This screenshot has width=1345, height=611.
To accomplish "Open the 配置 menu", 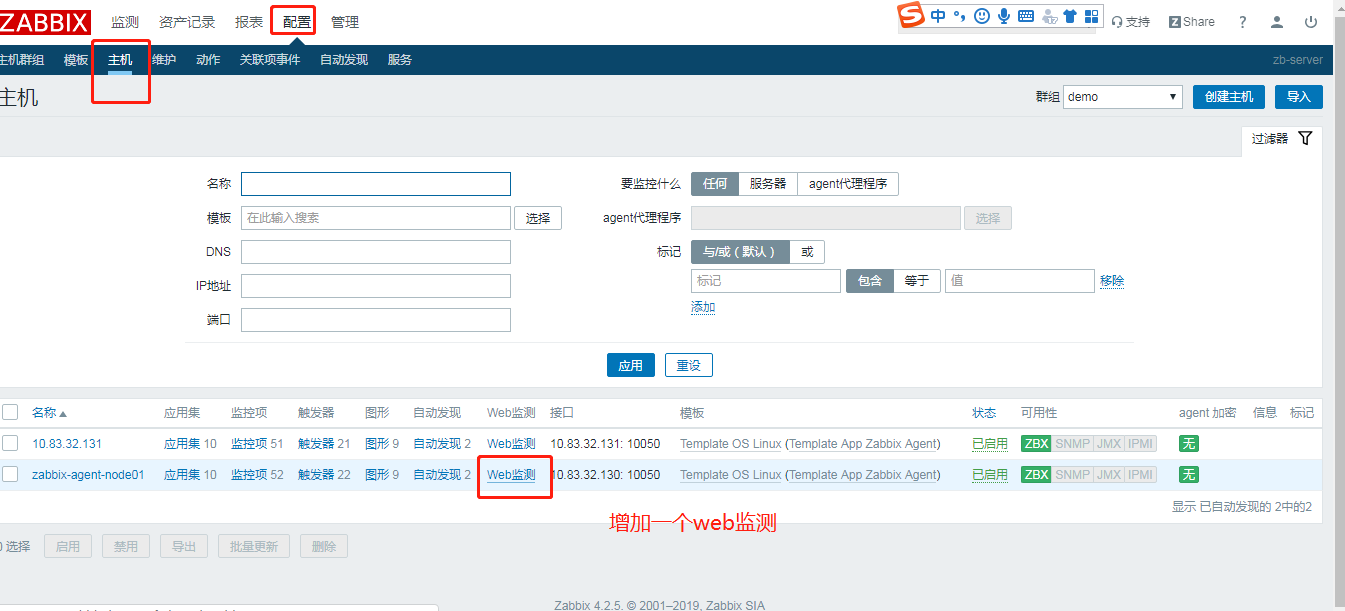I will [297, 22].
